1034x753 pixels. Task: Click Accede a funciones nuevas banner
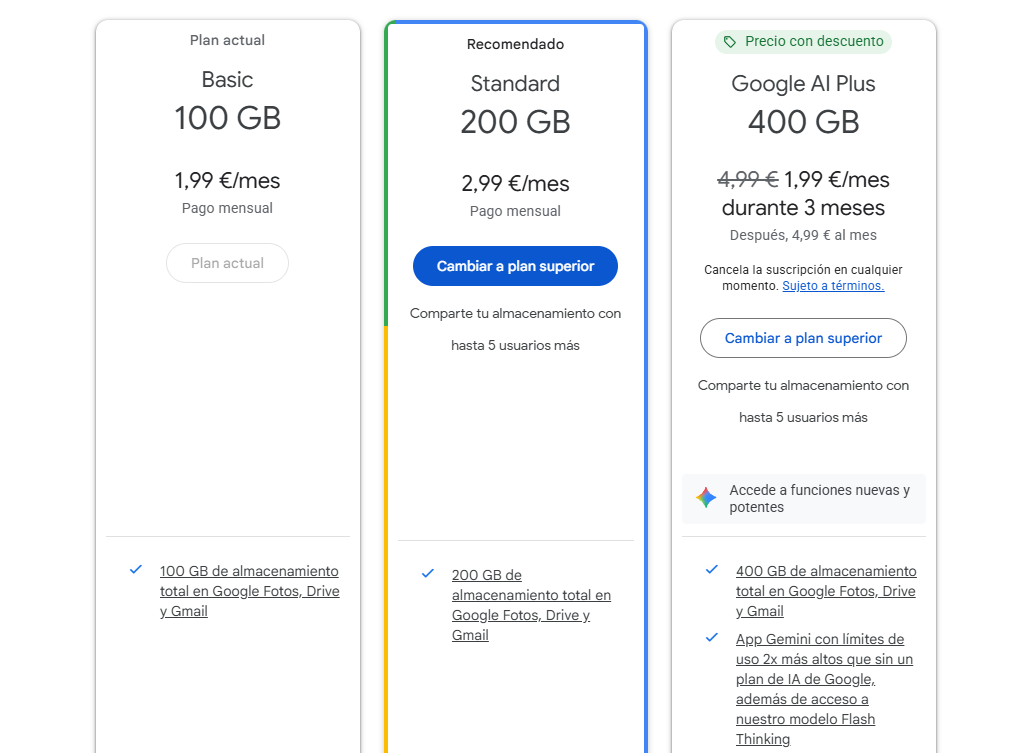click(x=803, y=498)
